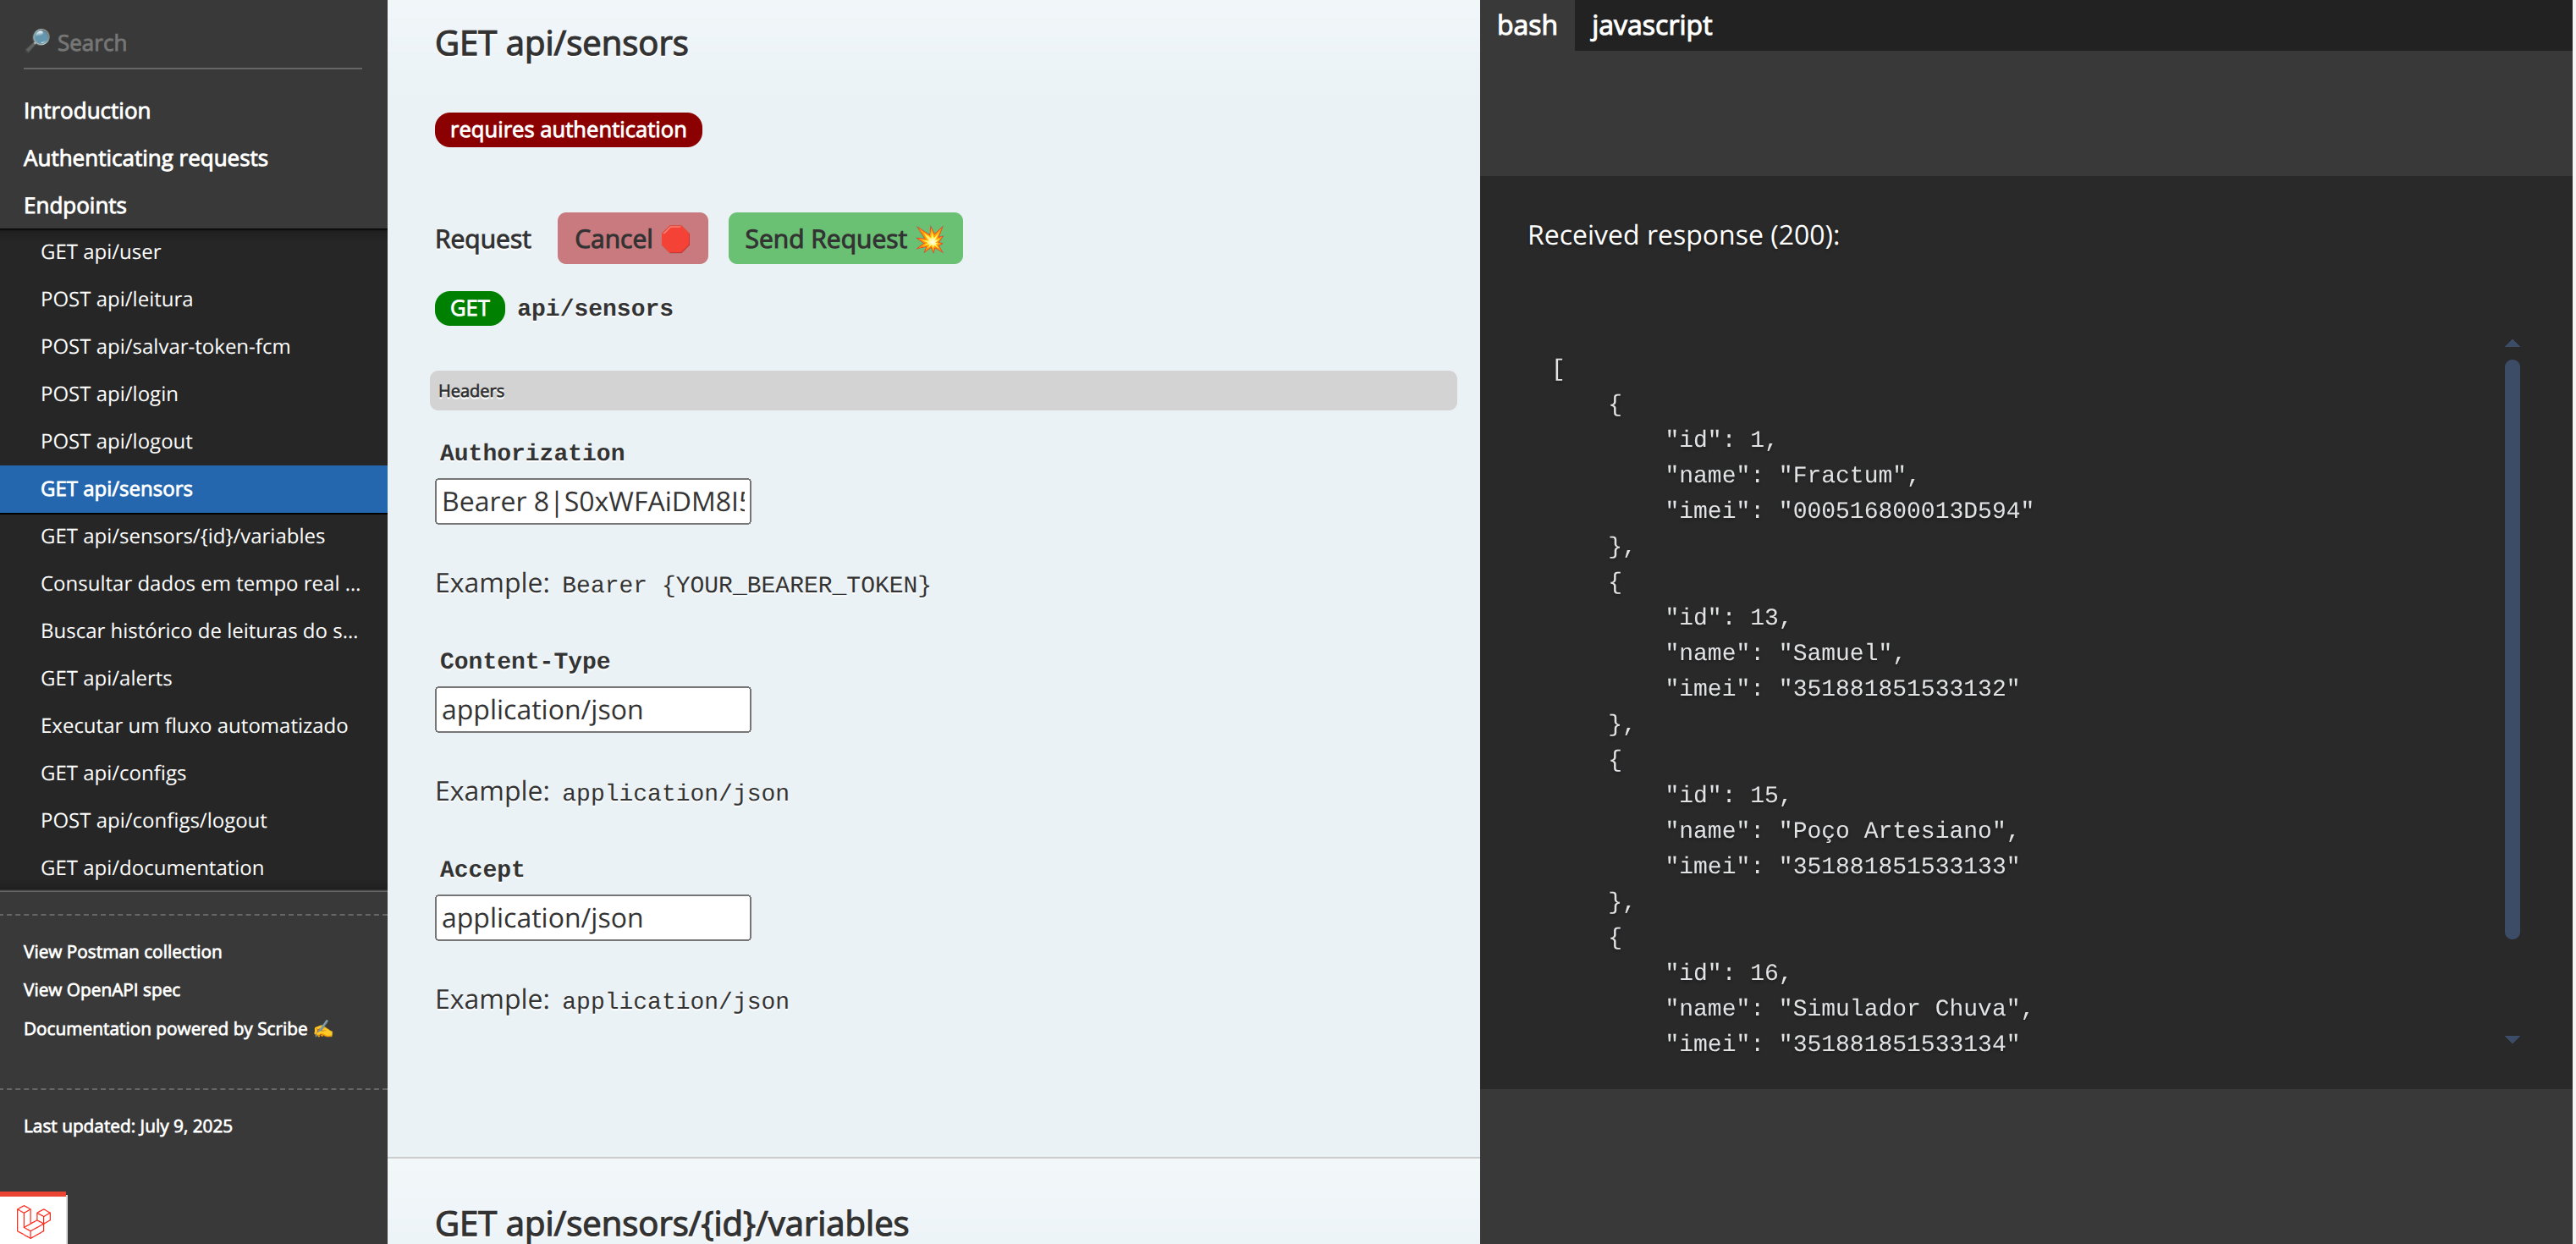The width and height of the screenshot is (2576, 1244).
Task: Open Executar um fluxo automatizado entry
Action: [x=193, y=725]
